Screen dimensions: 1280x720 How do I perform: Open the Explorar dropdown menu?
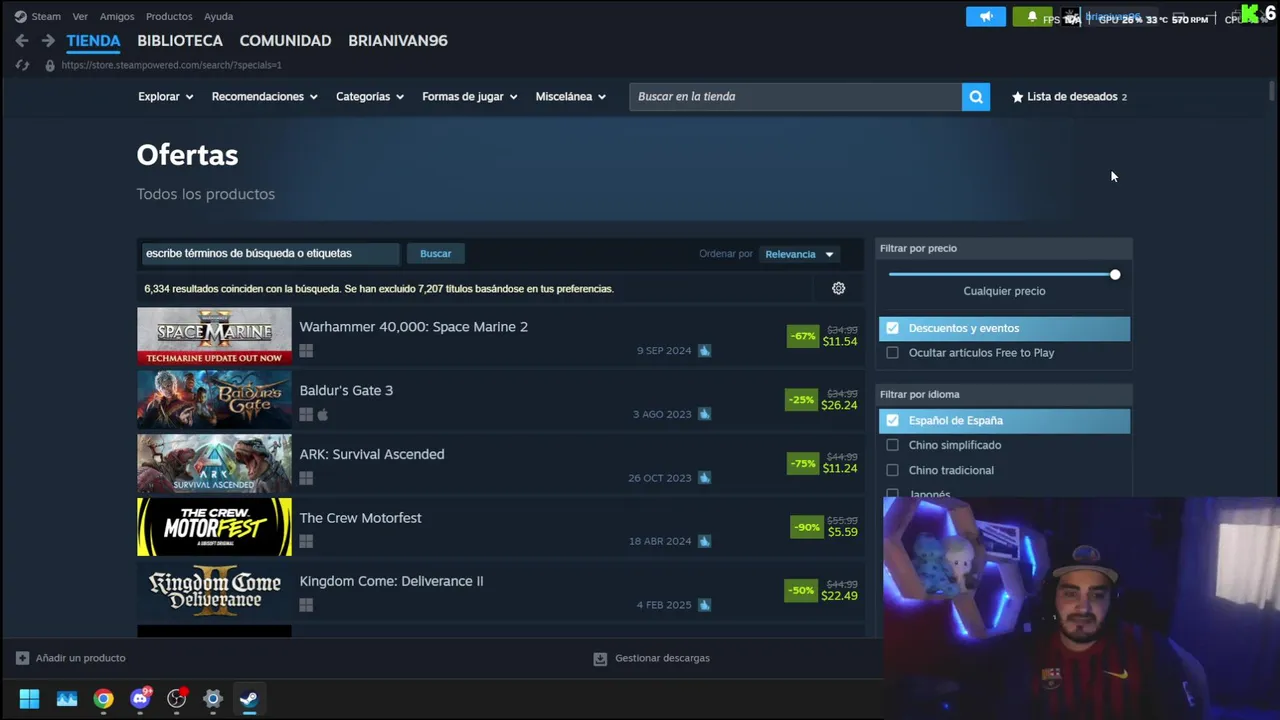coord(165,97)
